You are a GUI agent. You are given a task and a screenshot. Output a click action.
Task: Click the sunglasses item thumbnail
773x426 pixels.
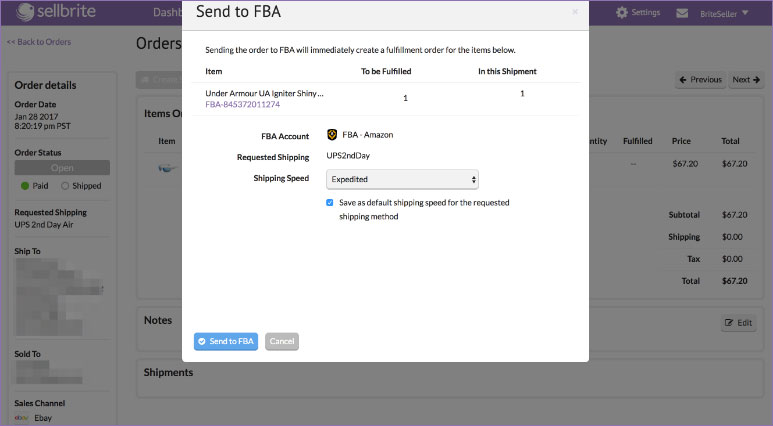[x=167, y=168]
